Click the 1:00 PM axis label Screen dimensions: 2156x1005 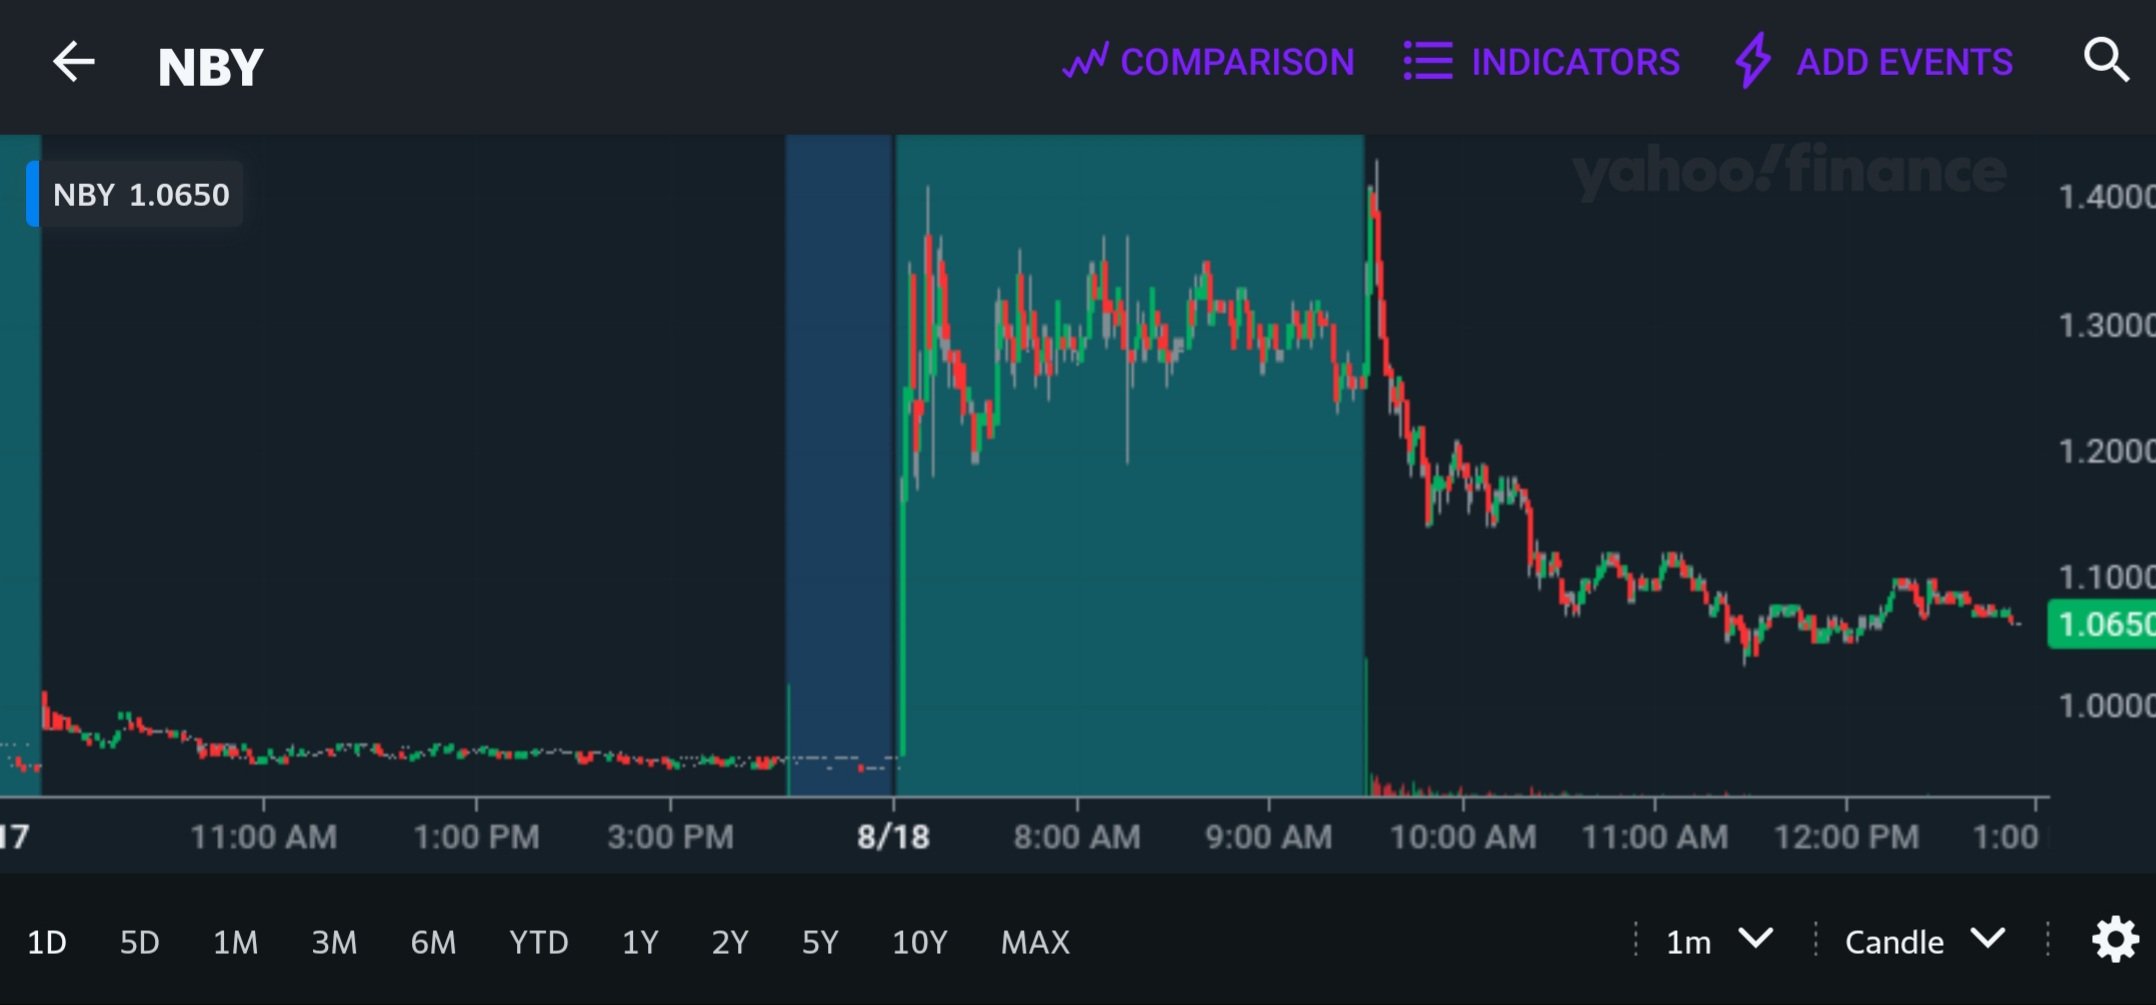coord(476,836)
